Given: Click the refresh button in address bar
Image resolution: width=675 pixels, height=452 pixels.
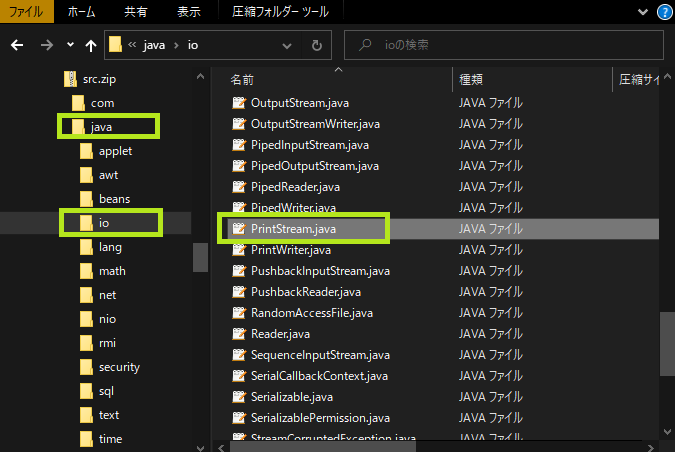Looking at the screenshot, I should point(317,45).
